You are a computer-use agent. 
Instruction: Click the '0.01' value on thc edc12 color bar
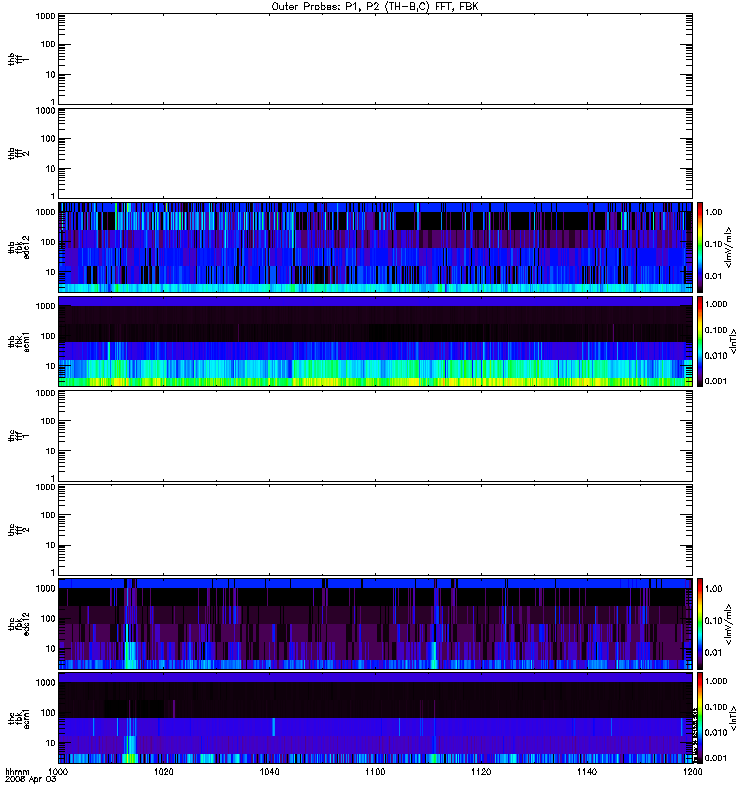[714, 653]
